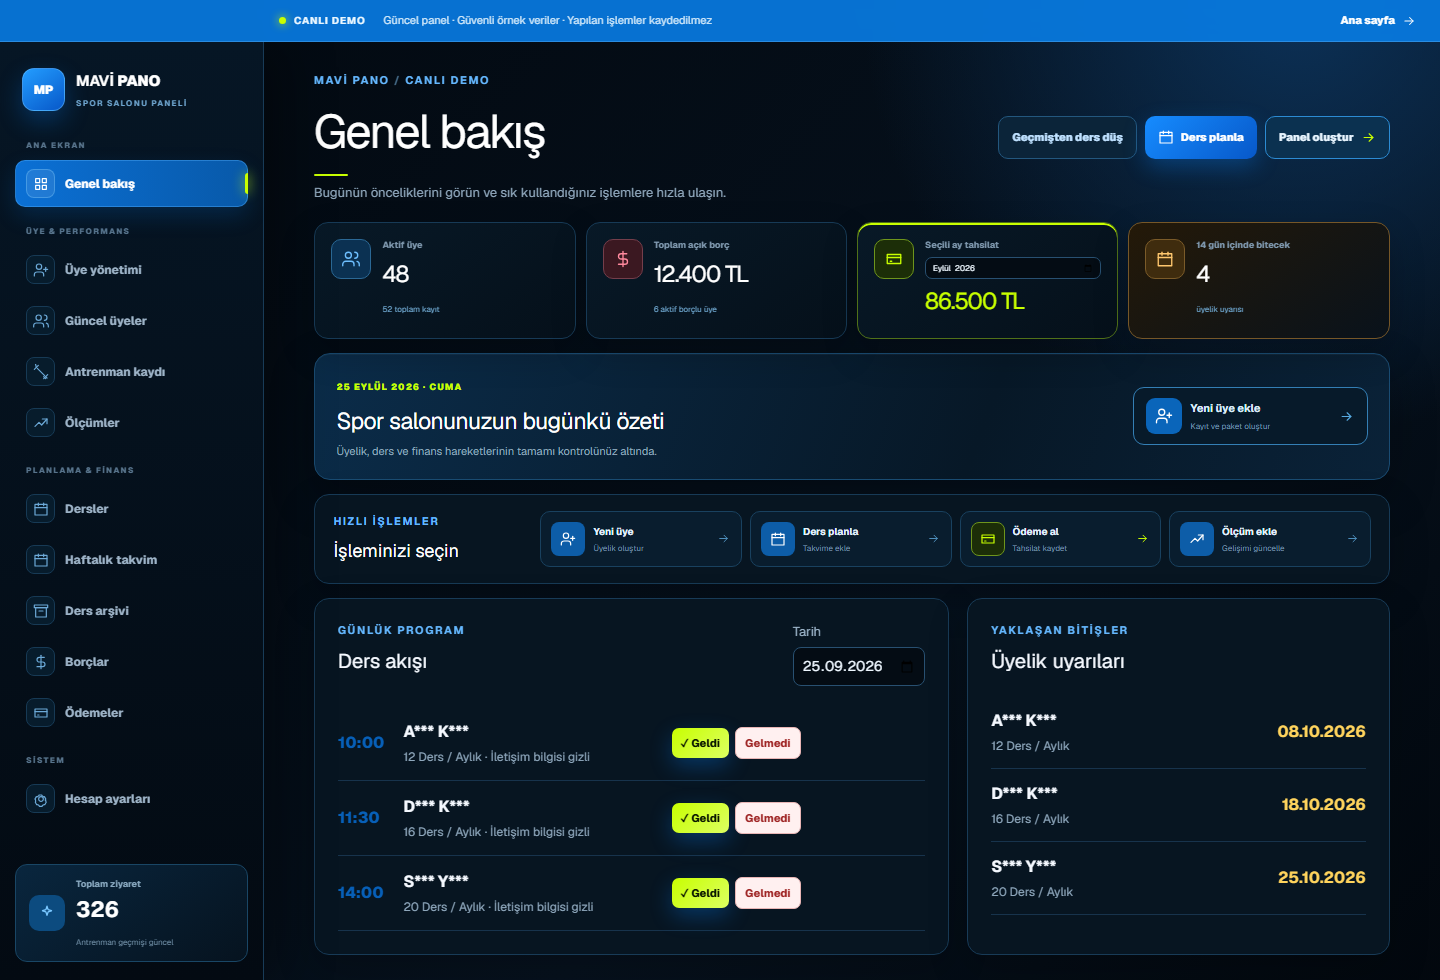Image resolution: width=1440 pixels, height=980 pixels.
Task: Follow the Ana sayfa link
Action: point(1377,20)
